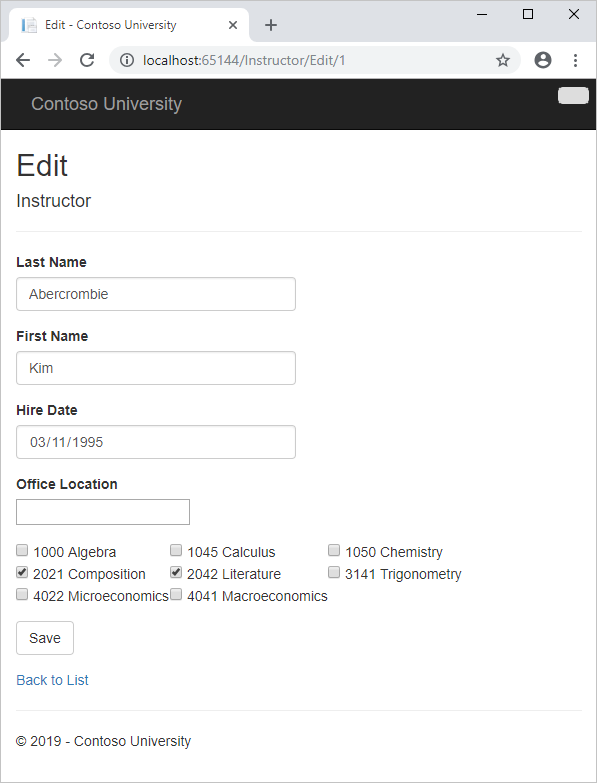The width and height of the screenshot is (597, 783).
Task: View site information icon in address bar
Action: pyautogui.click(x=127, y=60)
